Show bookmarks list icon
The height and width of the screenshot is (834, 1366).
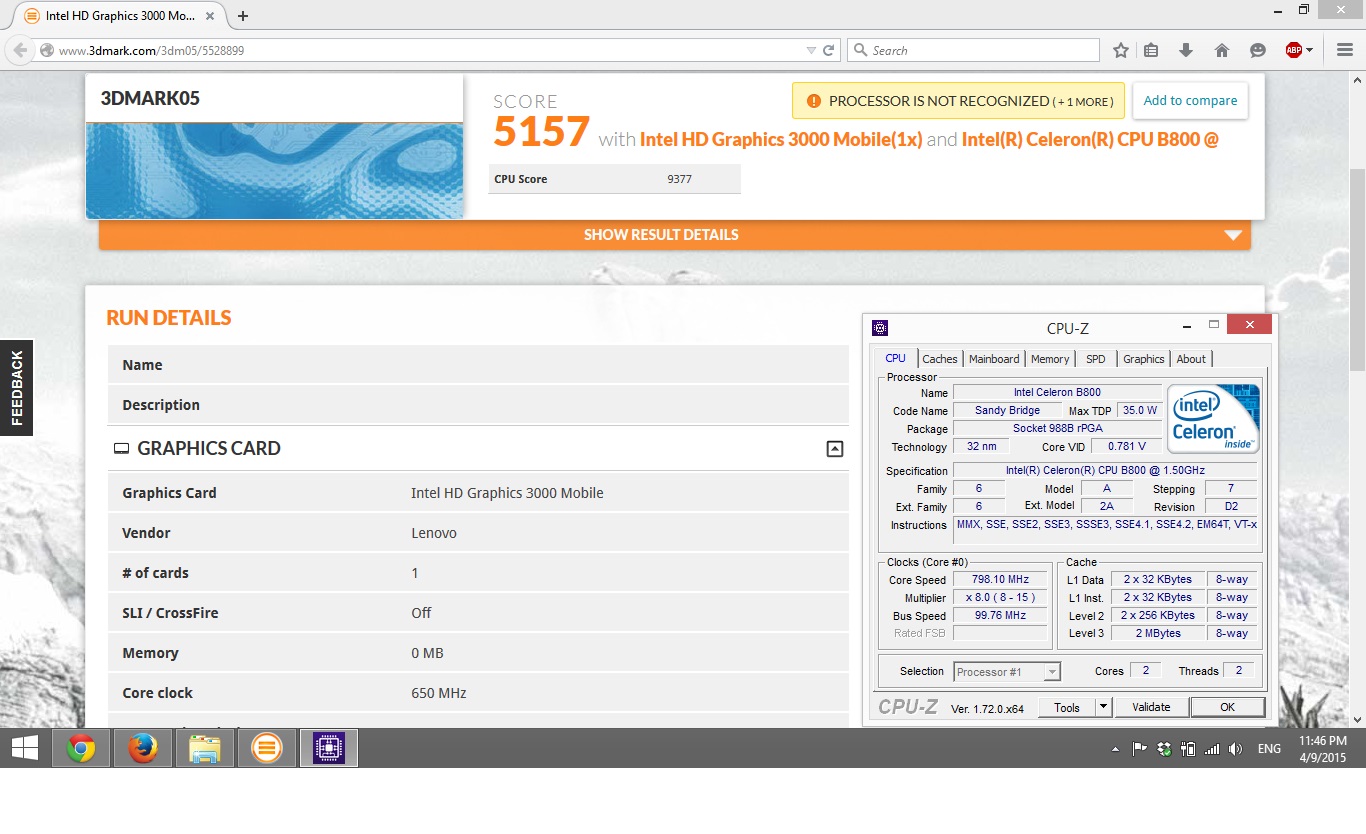click(x=1151, y=50)
